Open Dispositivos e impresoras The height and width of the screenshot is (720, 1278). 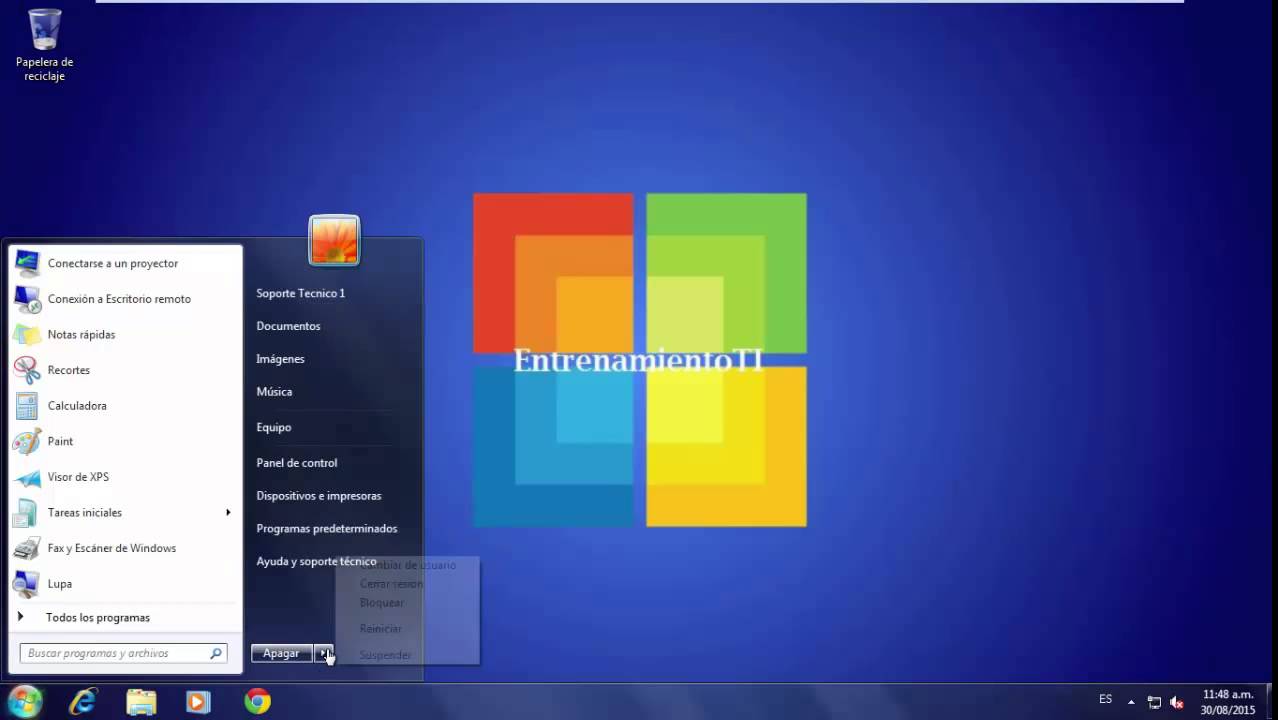pos(319,496)
